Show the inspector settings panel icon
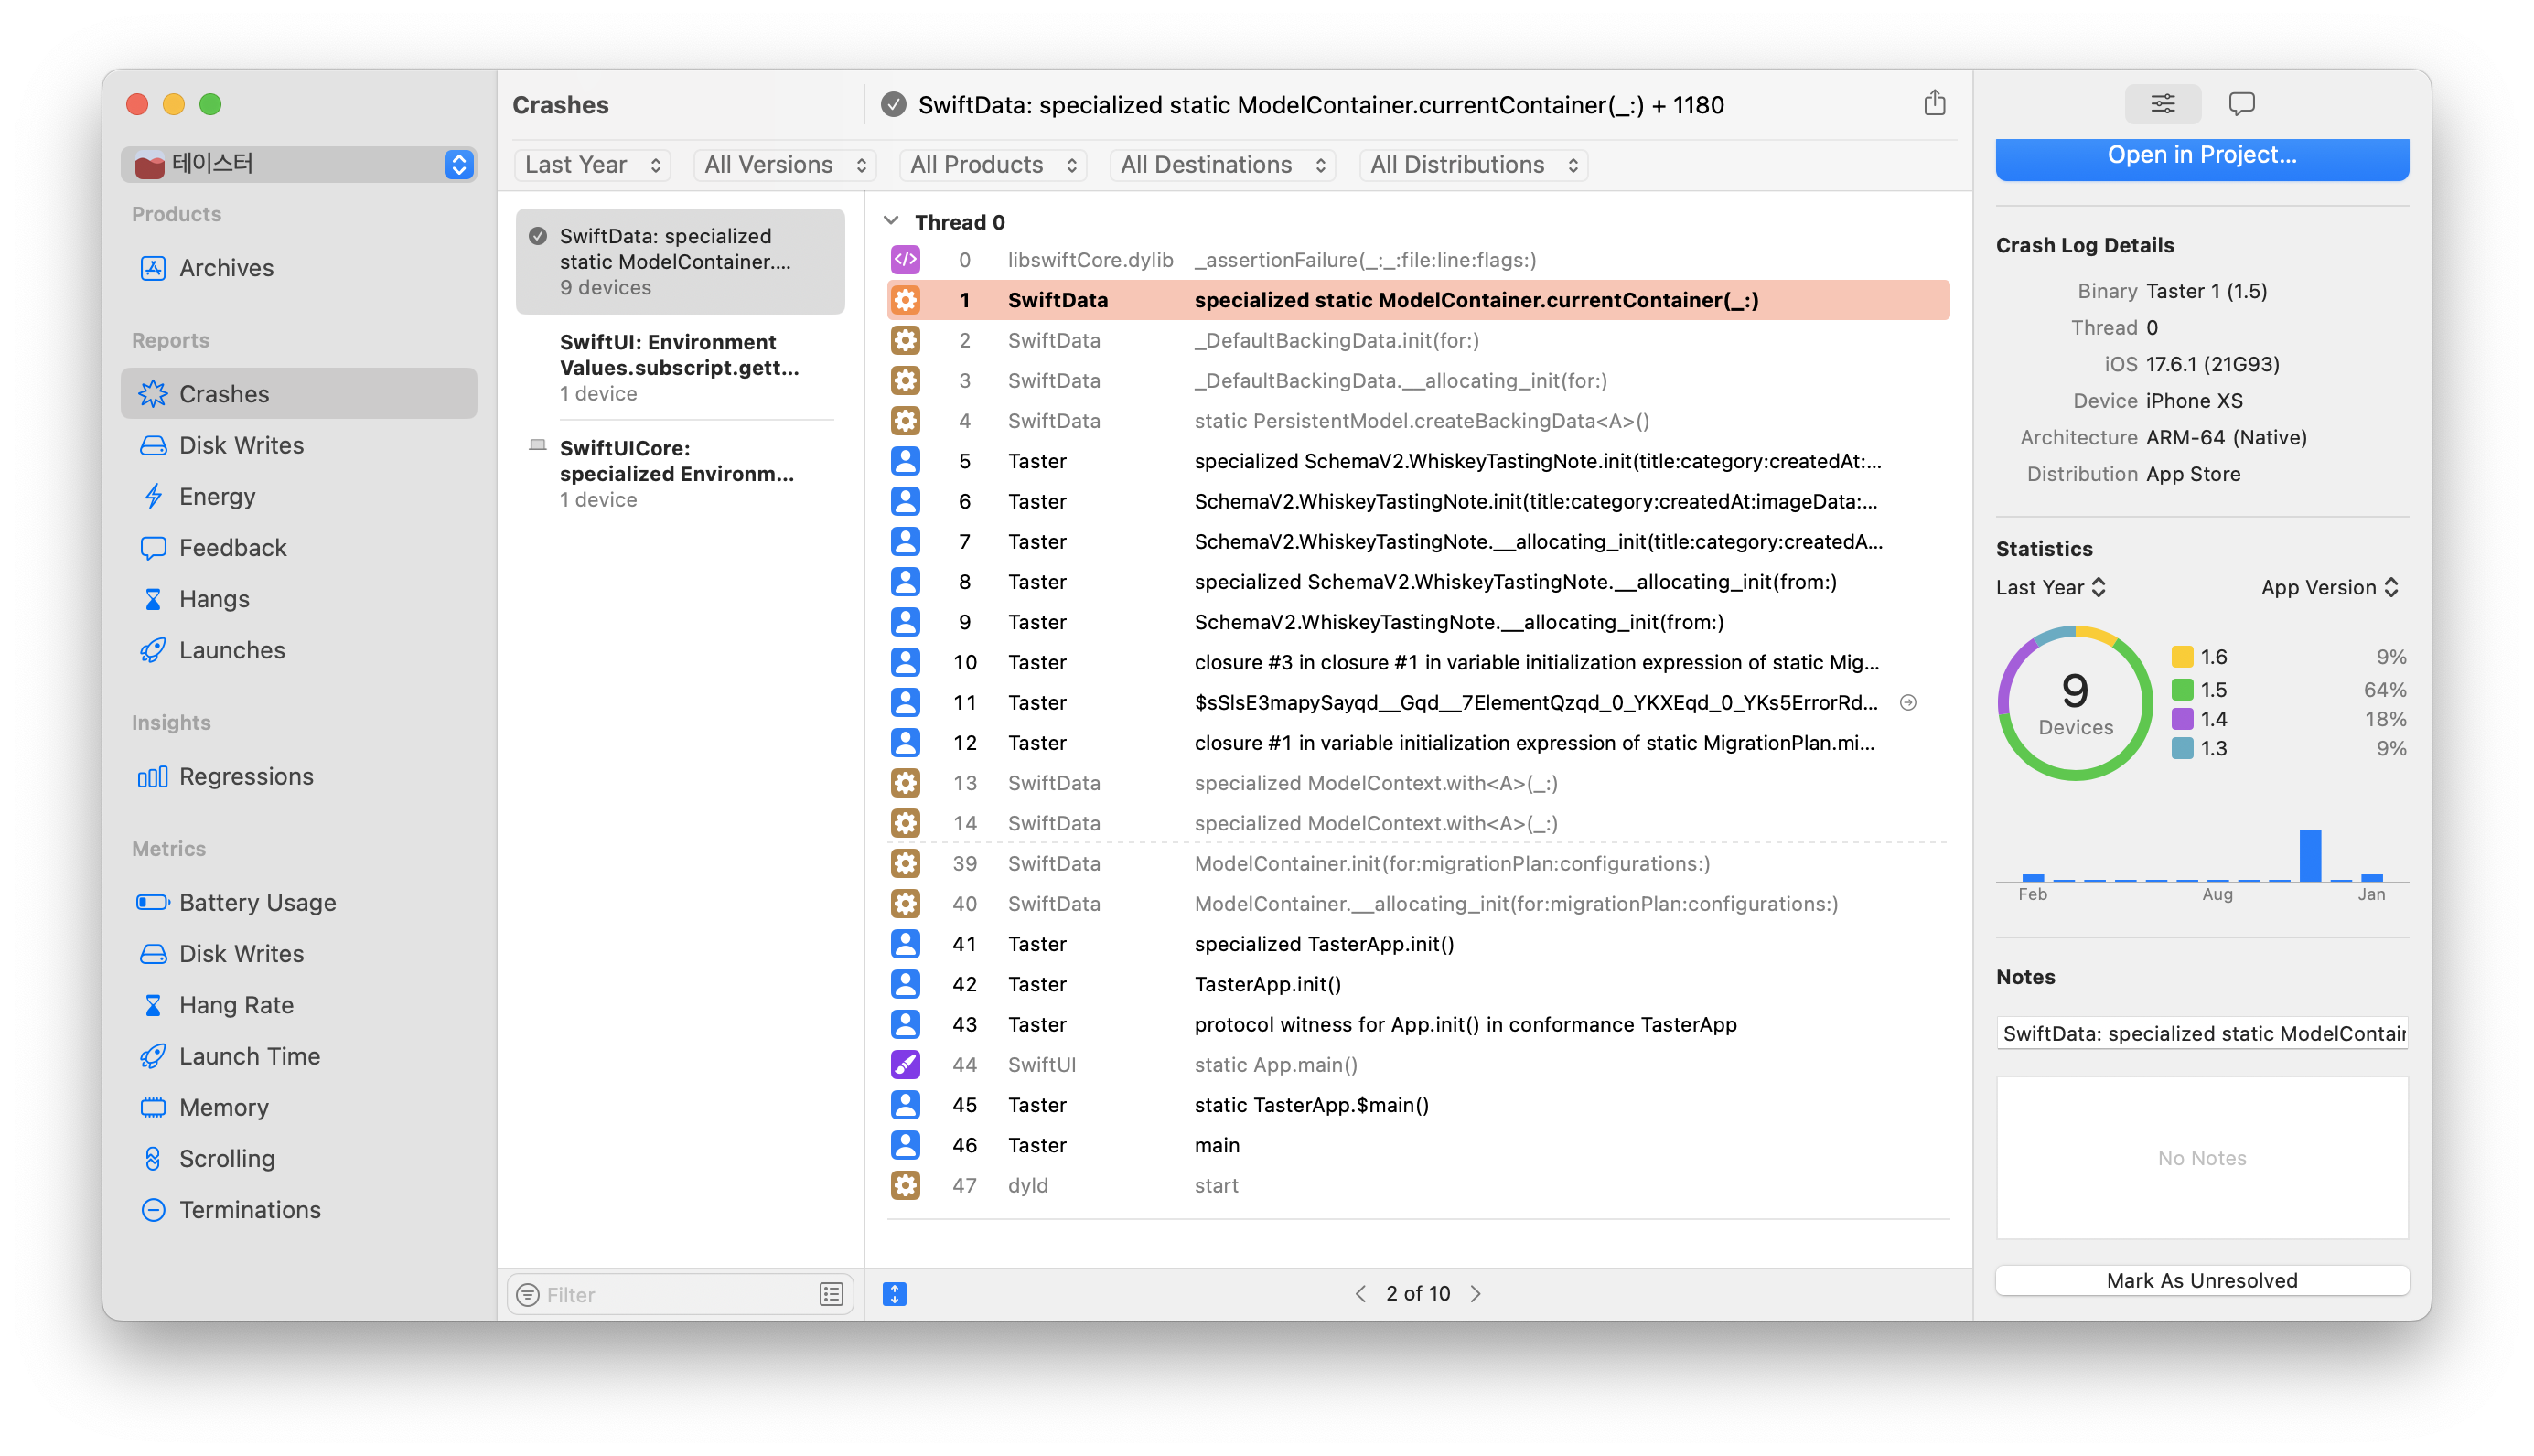Screen dimensions: 2534x1456 point(2162,104)
